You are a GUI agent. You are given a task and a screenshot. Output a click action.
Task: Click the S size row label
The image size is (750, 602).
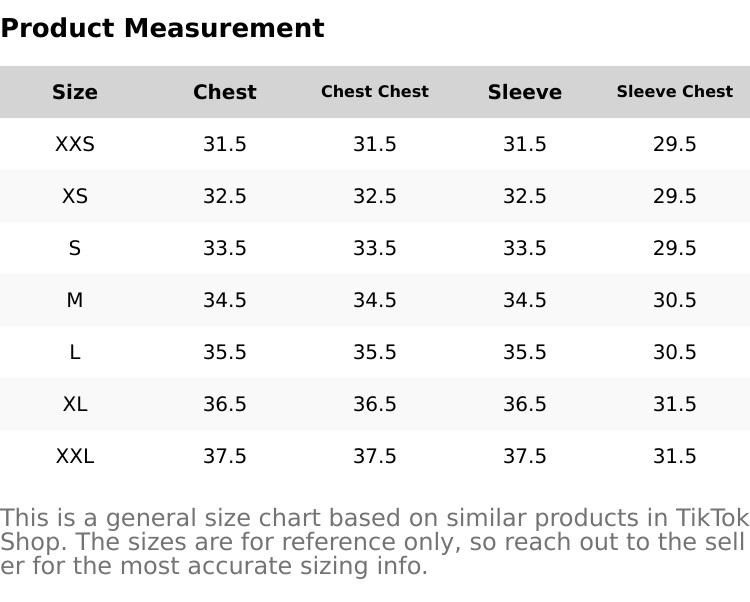(x=75, y=249)
